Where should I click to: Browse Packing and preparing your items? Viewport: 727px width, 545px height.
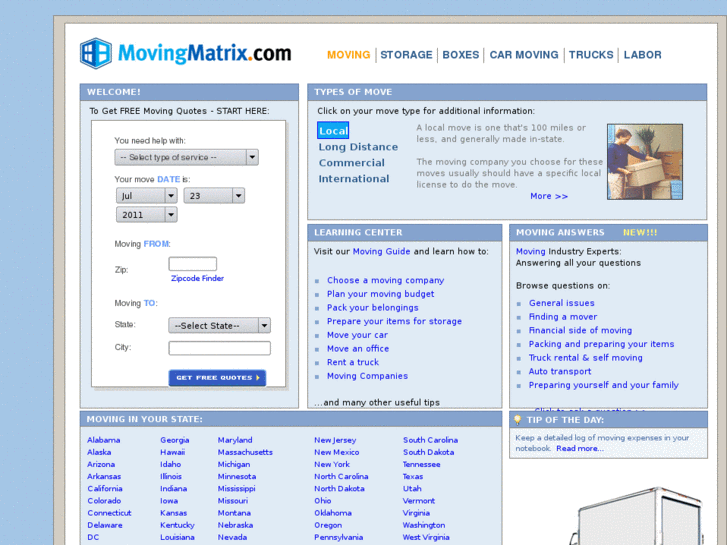601,344
